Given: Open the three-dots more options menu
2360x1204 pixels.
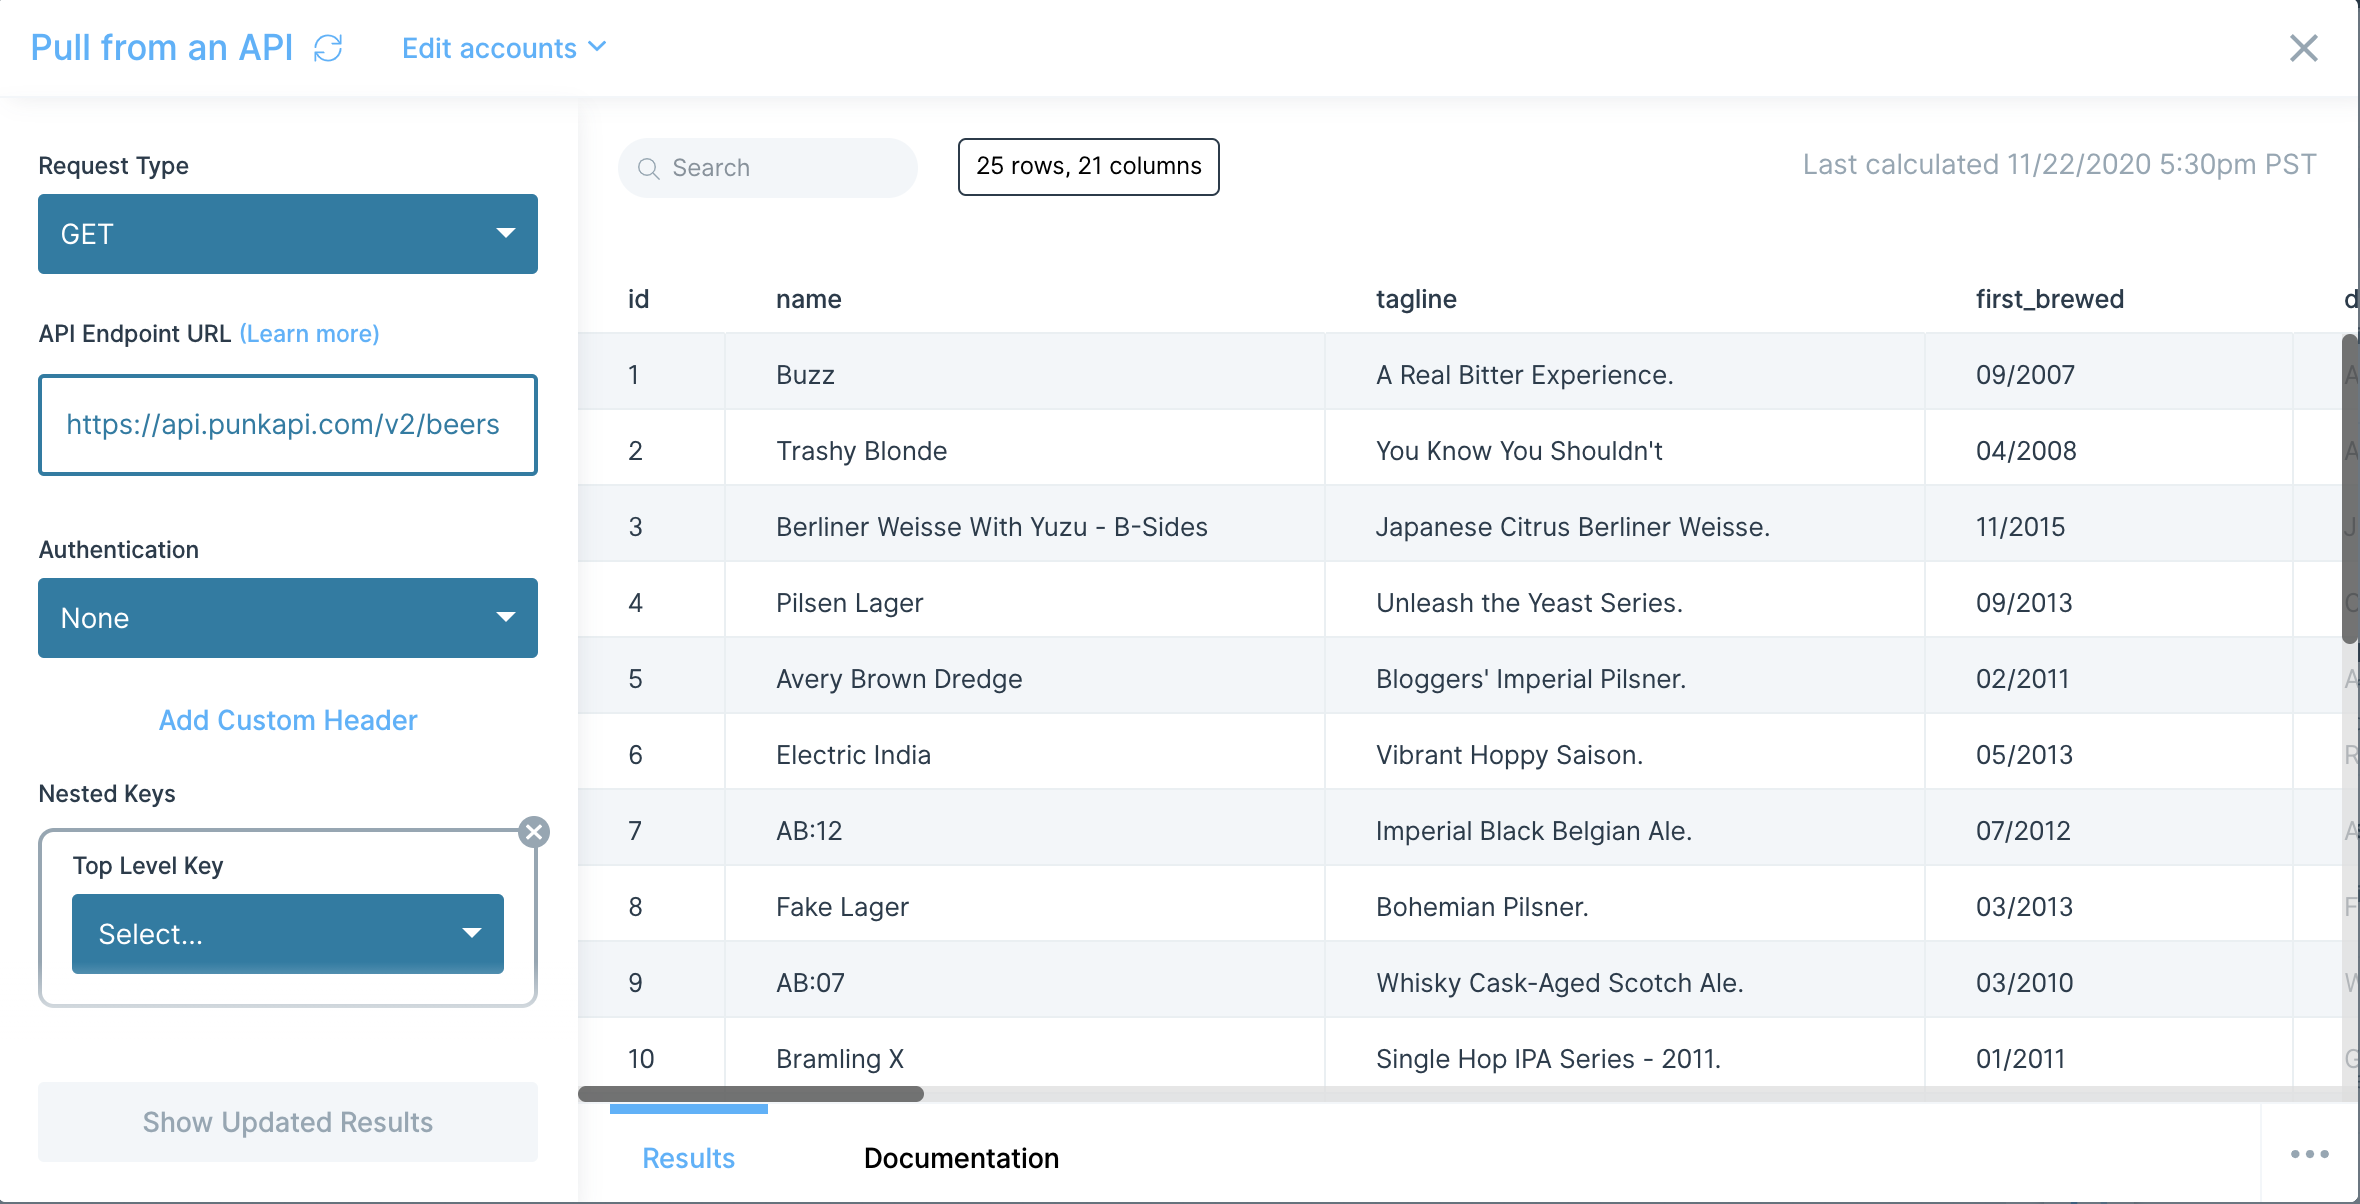Looking at the screenshot, I should coord(2309,1154).
